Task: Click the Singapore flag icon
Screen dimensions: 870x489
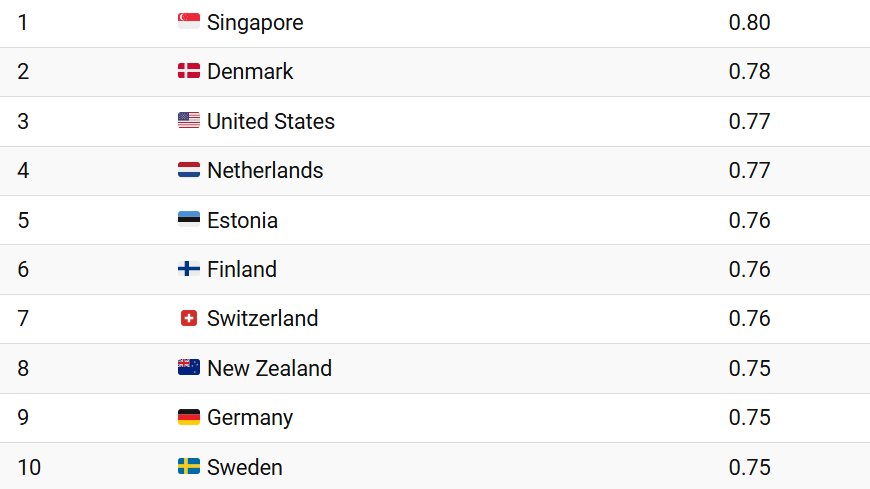Action: point(189,22)
